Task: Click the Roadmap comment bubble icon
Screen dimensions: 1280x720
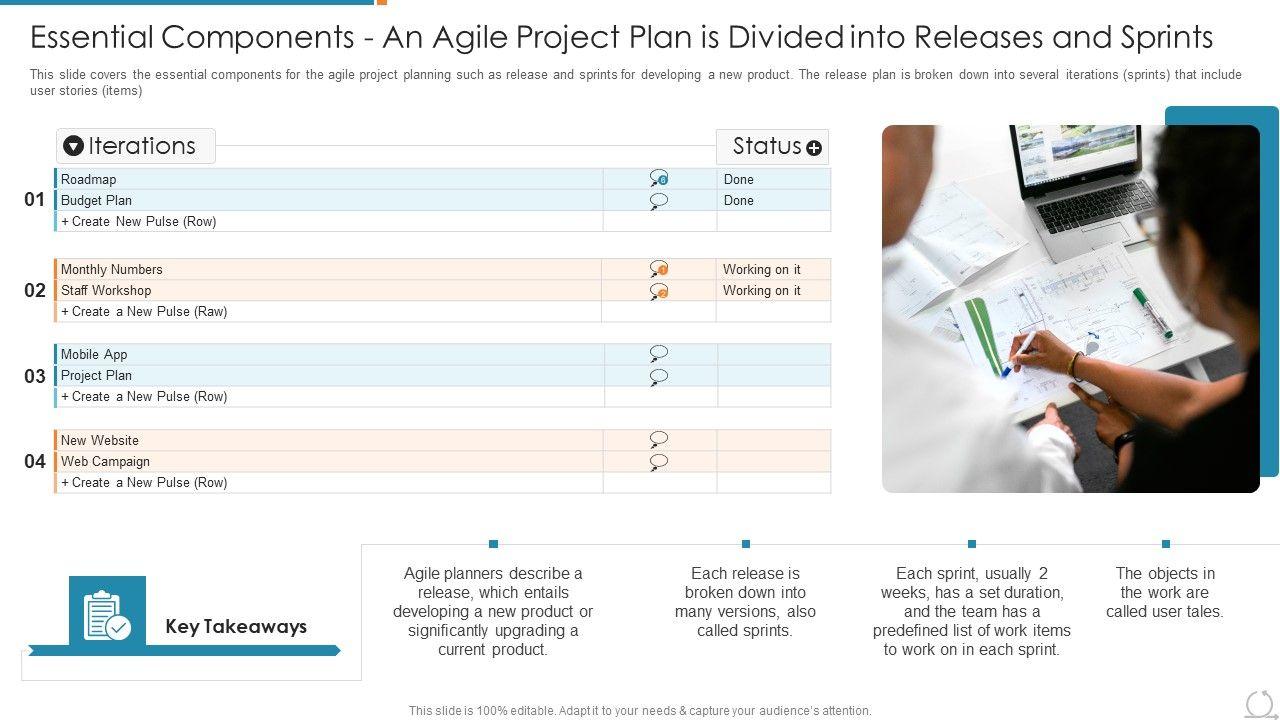Action: tap(658, 178)
